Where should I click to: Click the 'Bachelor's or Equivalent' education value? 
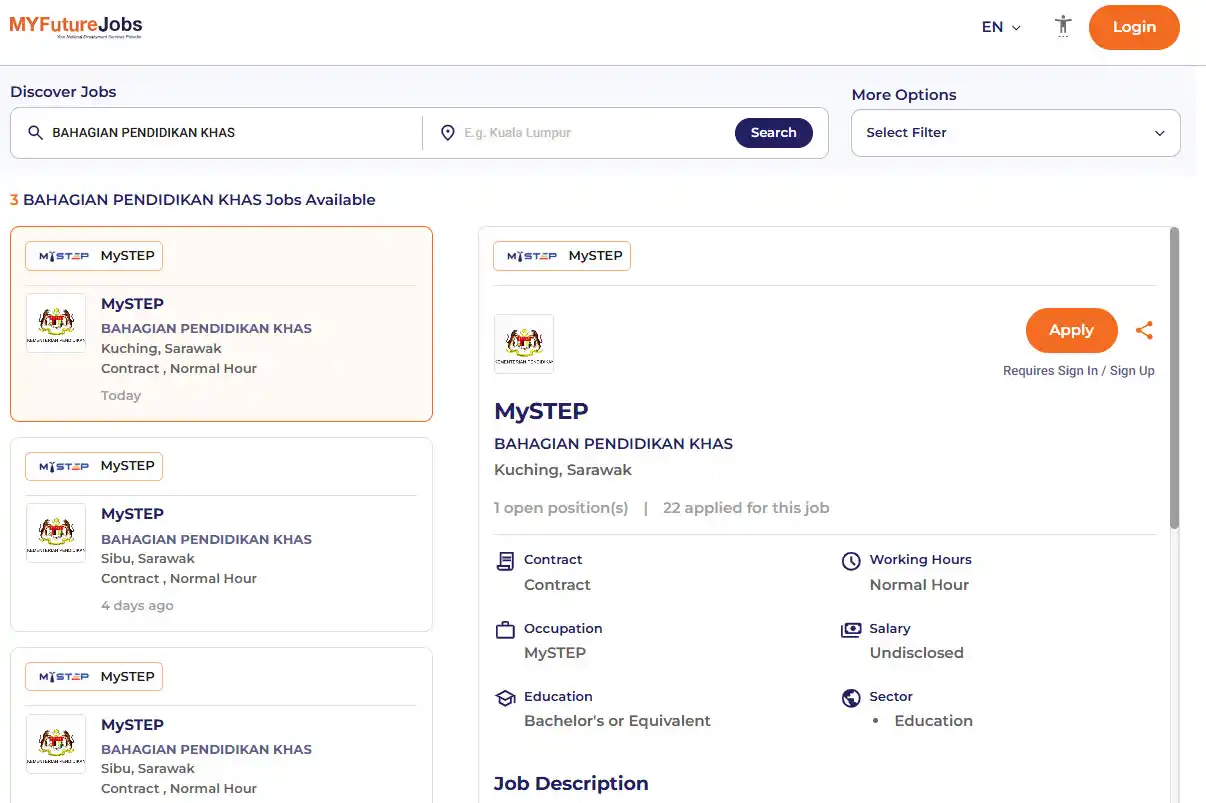(617, 721)
